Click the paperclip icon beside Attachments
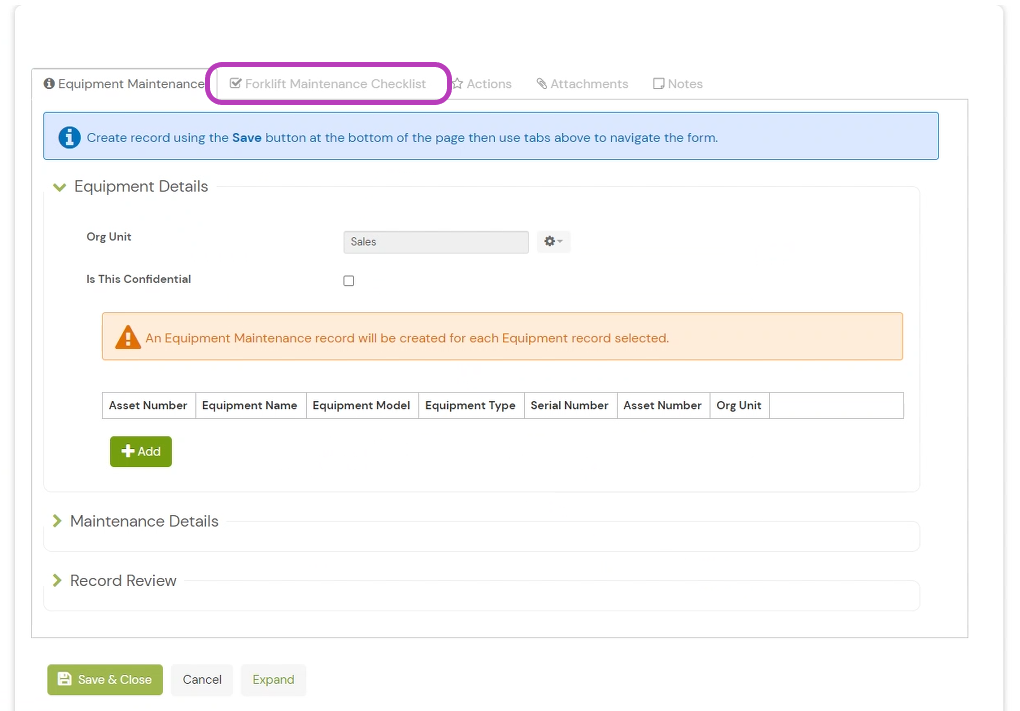 pos(541,84)
